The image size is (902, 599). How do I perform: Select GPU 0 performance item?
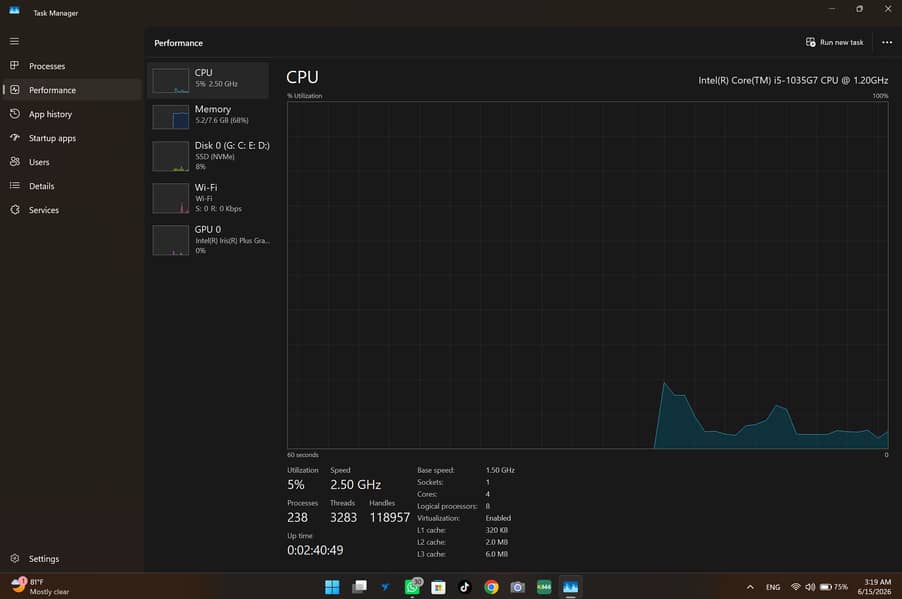[210, 239]
